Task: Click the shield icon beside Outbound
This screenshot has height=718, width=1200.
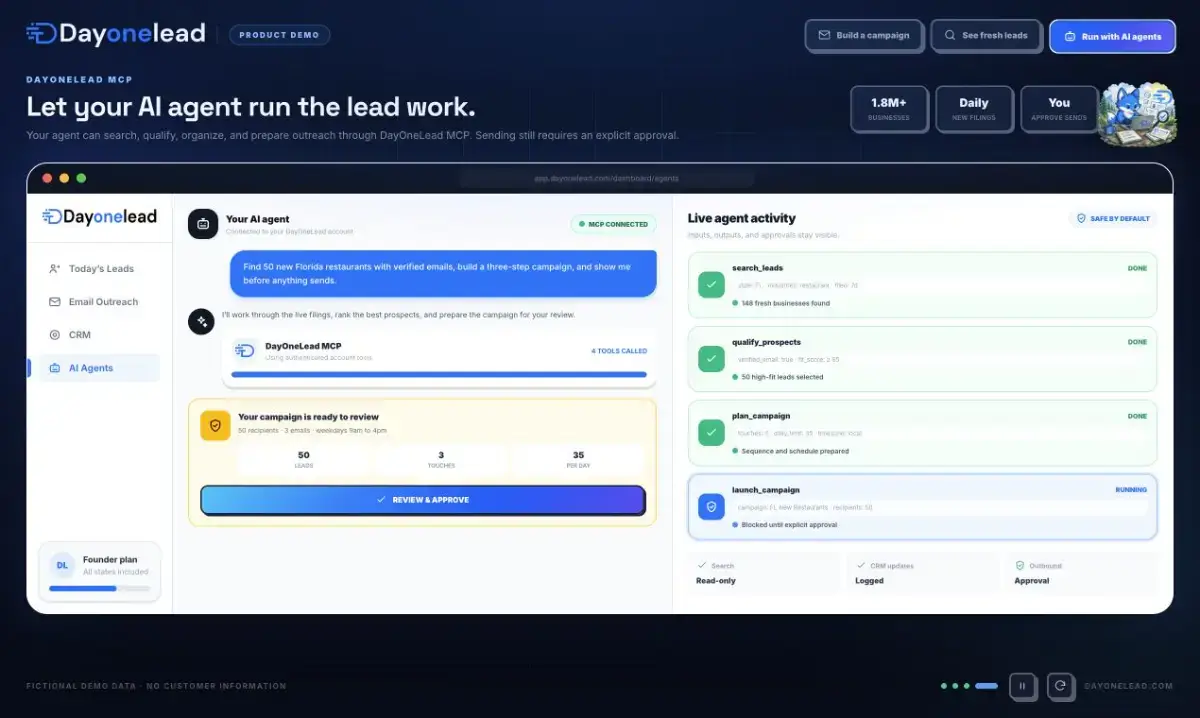Action: tap(1020, 565)
